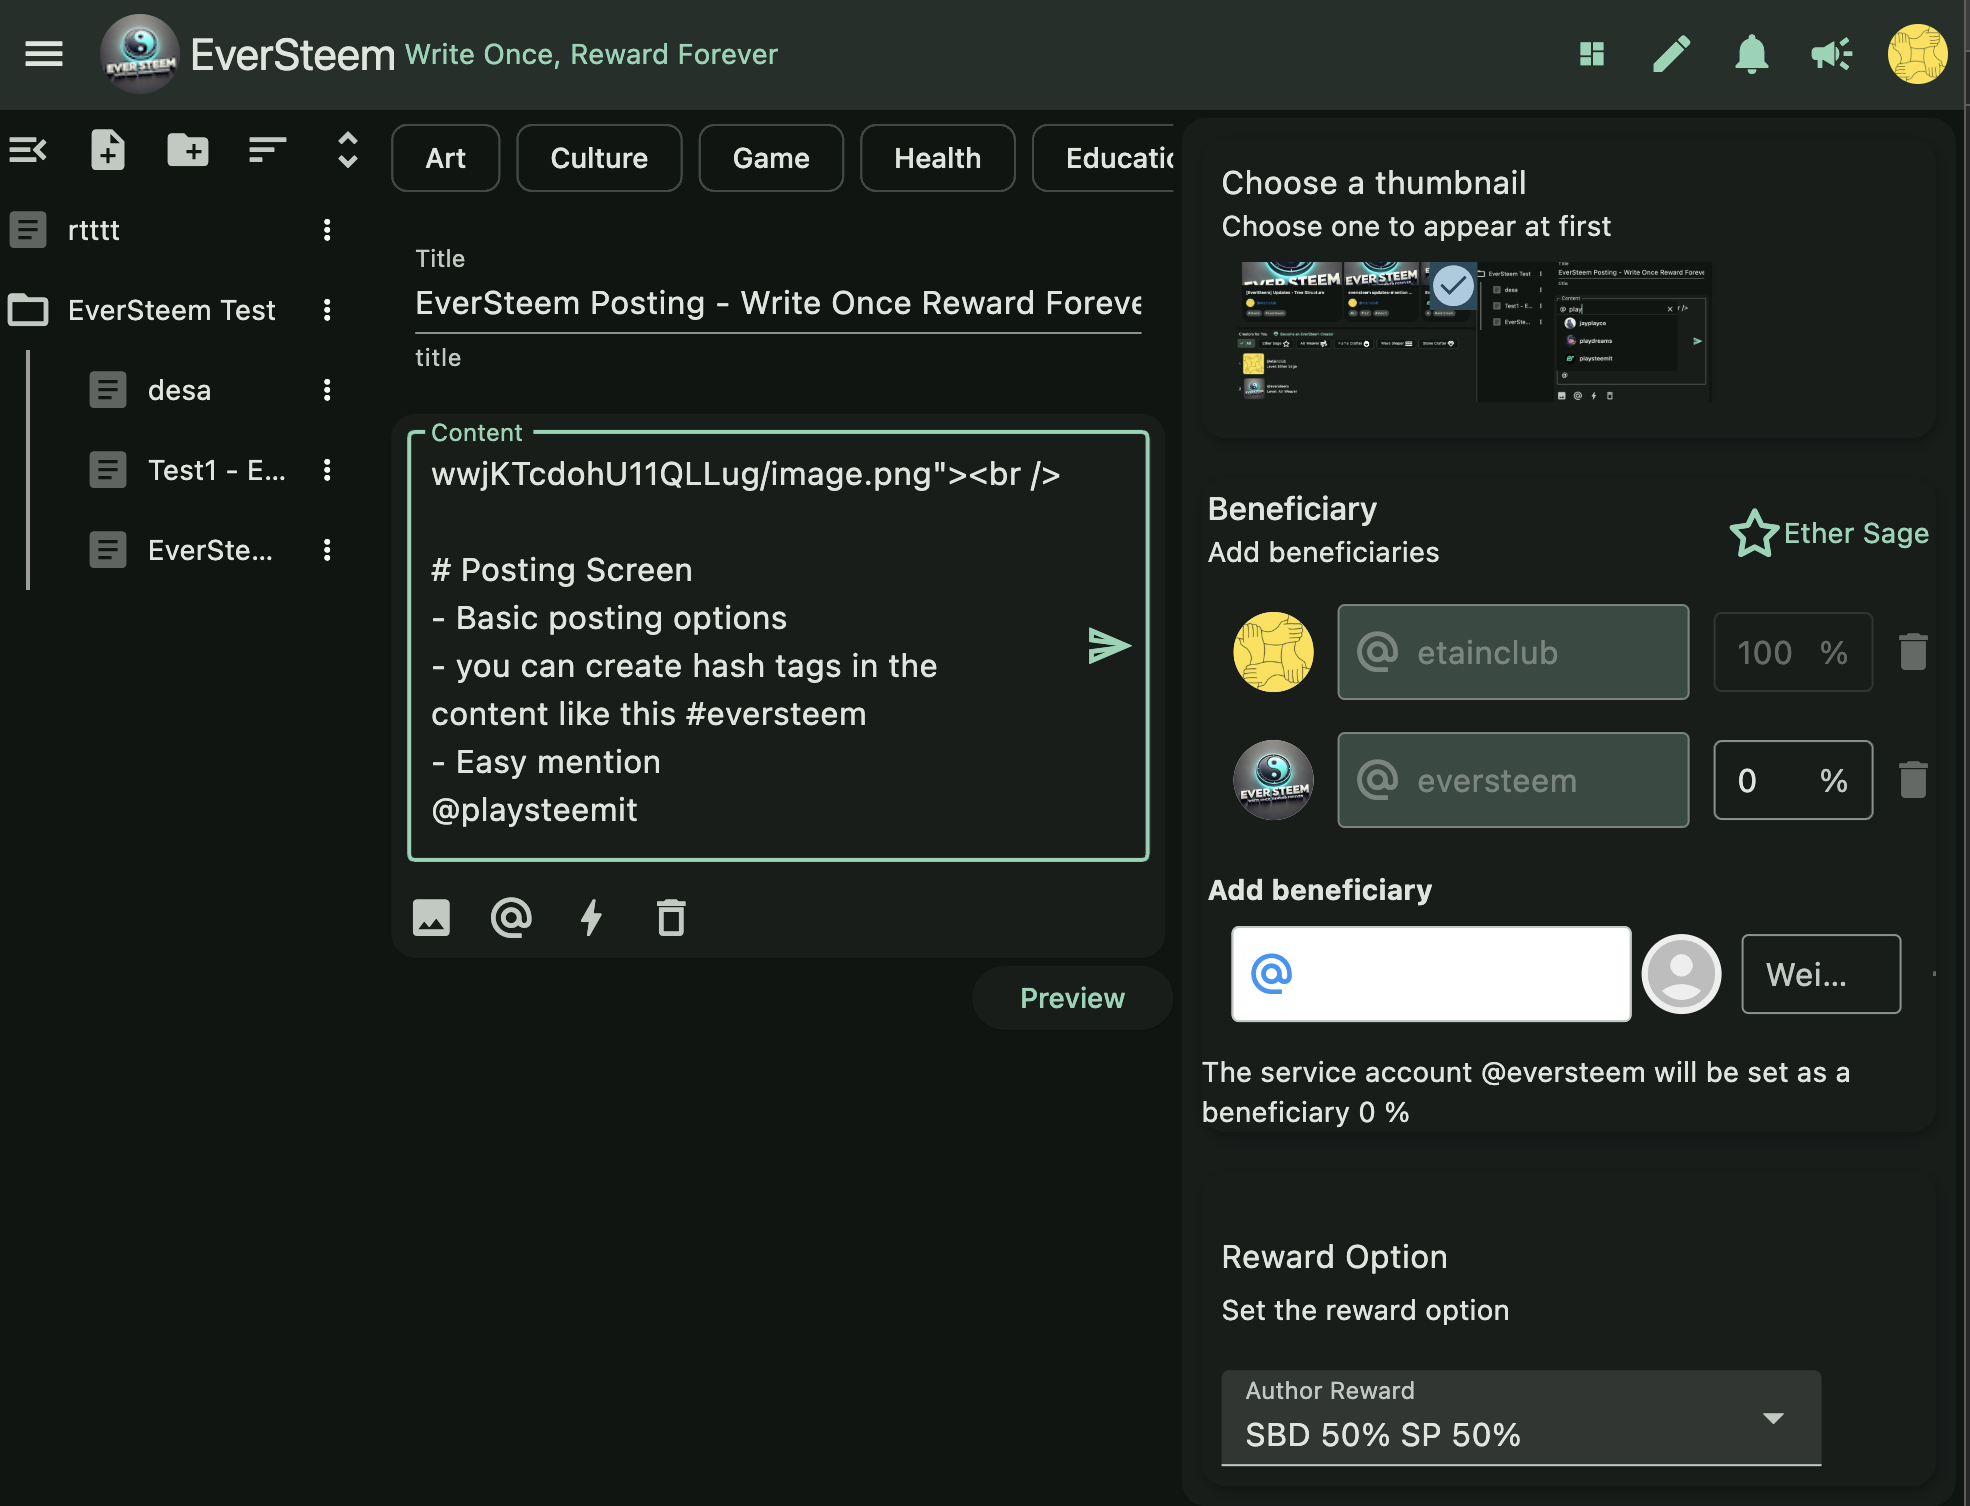Select the Culture category tab

point(599,158)
